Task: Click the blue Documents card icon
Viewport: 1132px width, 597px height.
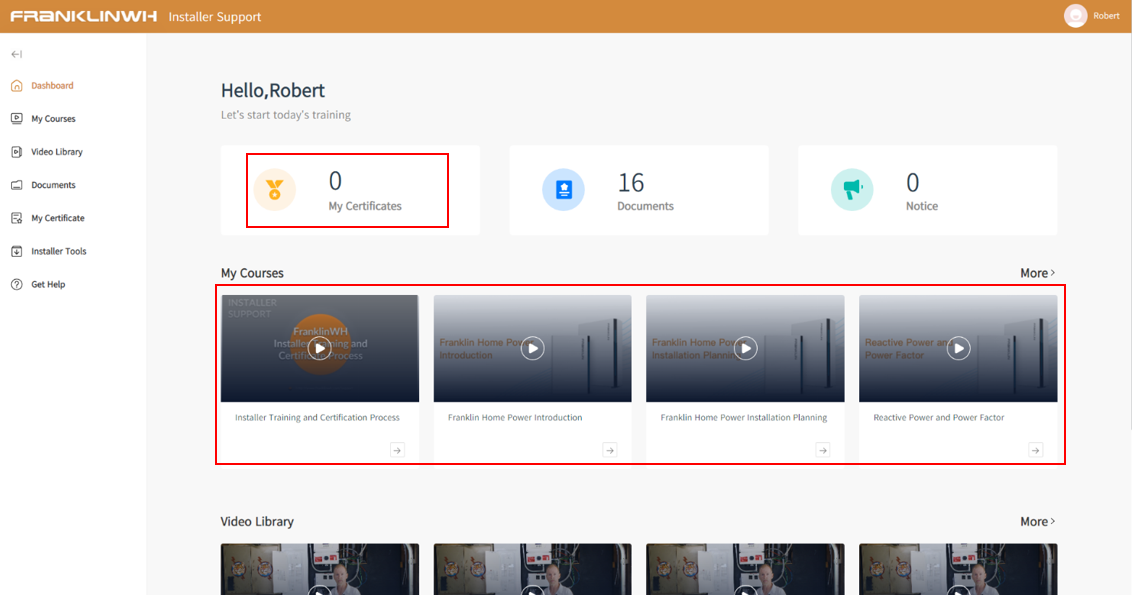Action: [563, 190]
